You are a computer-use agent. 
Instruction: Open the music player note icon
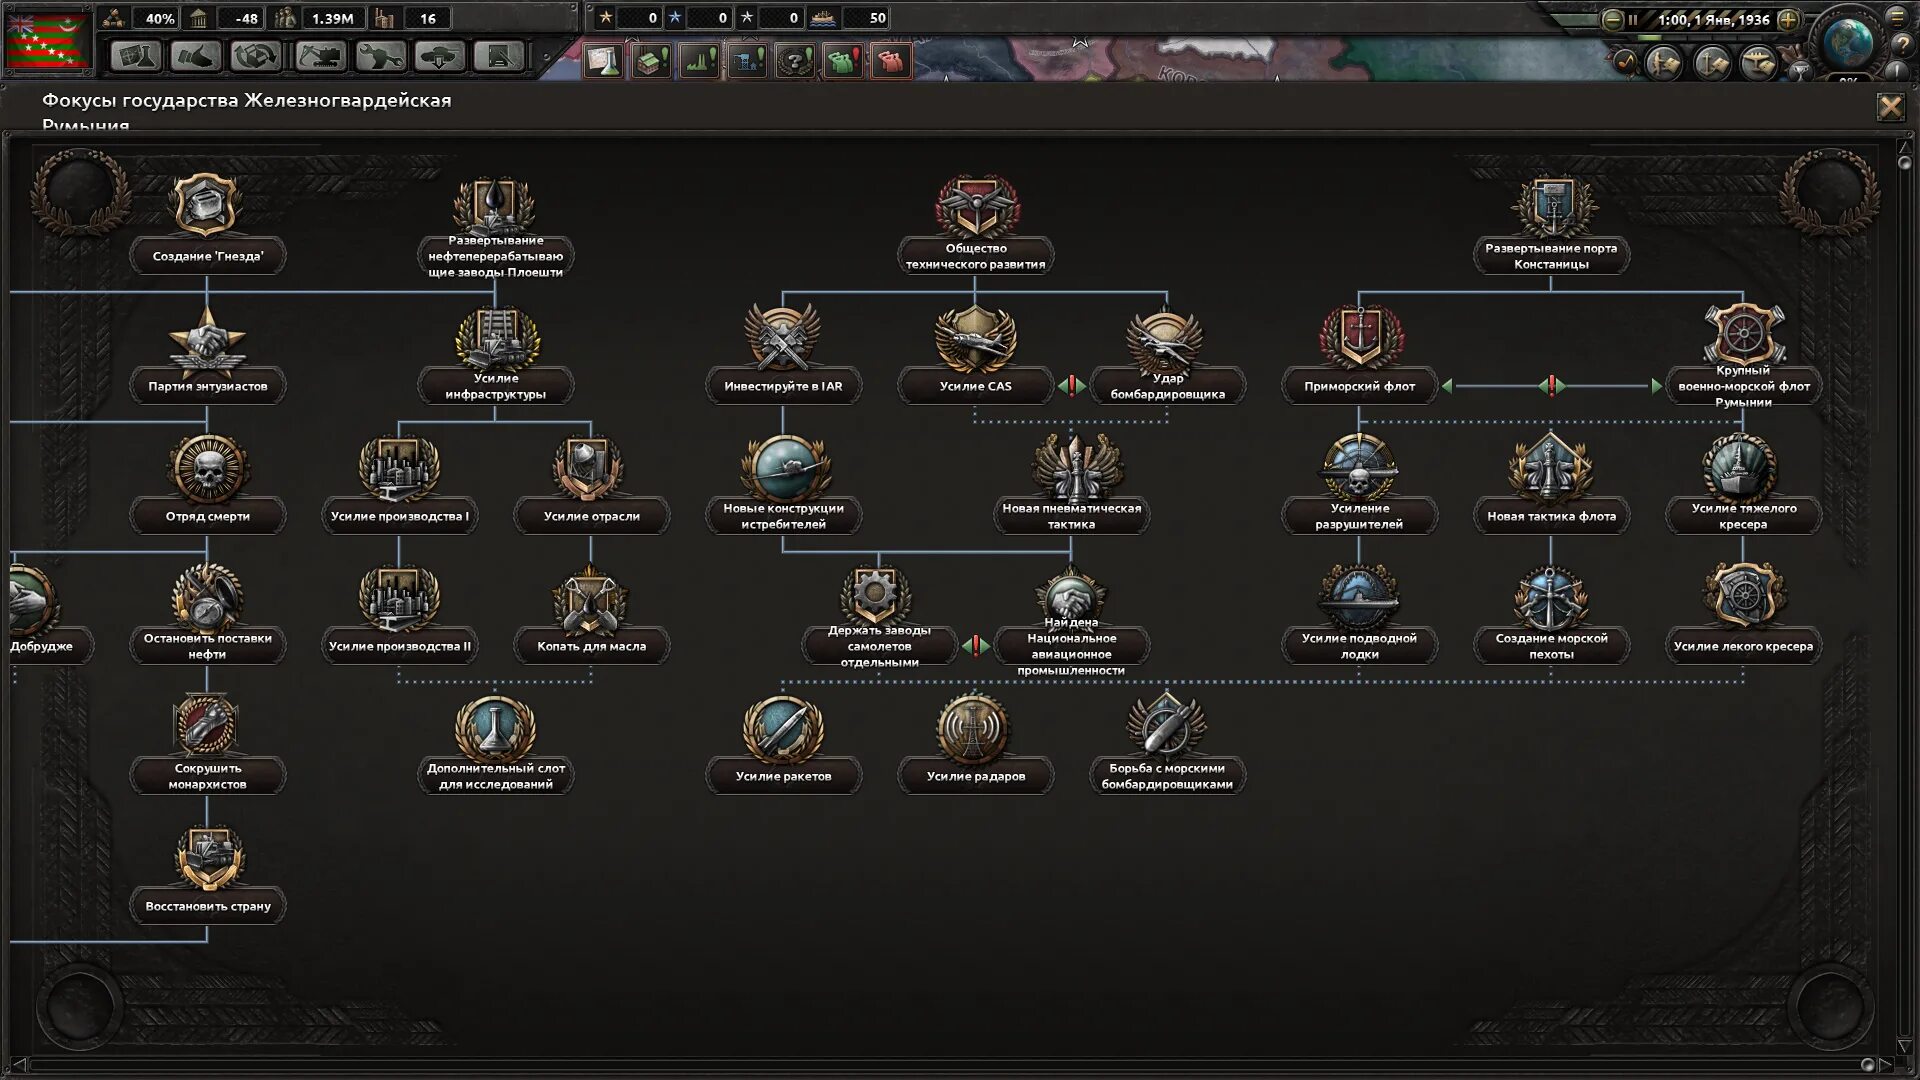pos(1626,63)
